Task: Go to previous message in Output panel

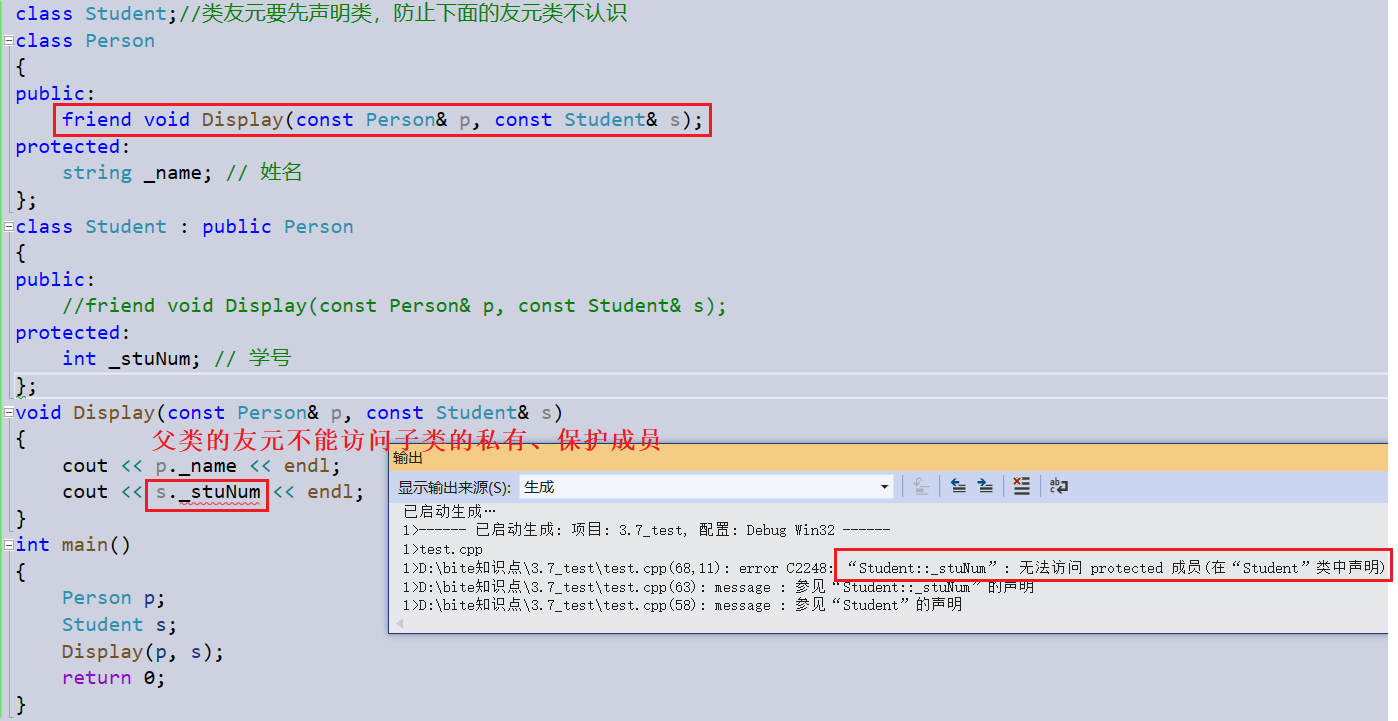Action: (x=958, y=486)
